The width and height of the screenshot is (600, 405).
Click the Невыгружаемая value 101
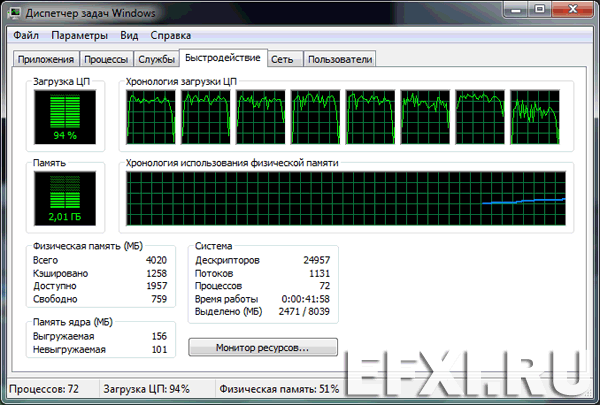159,349
